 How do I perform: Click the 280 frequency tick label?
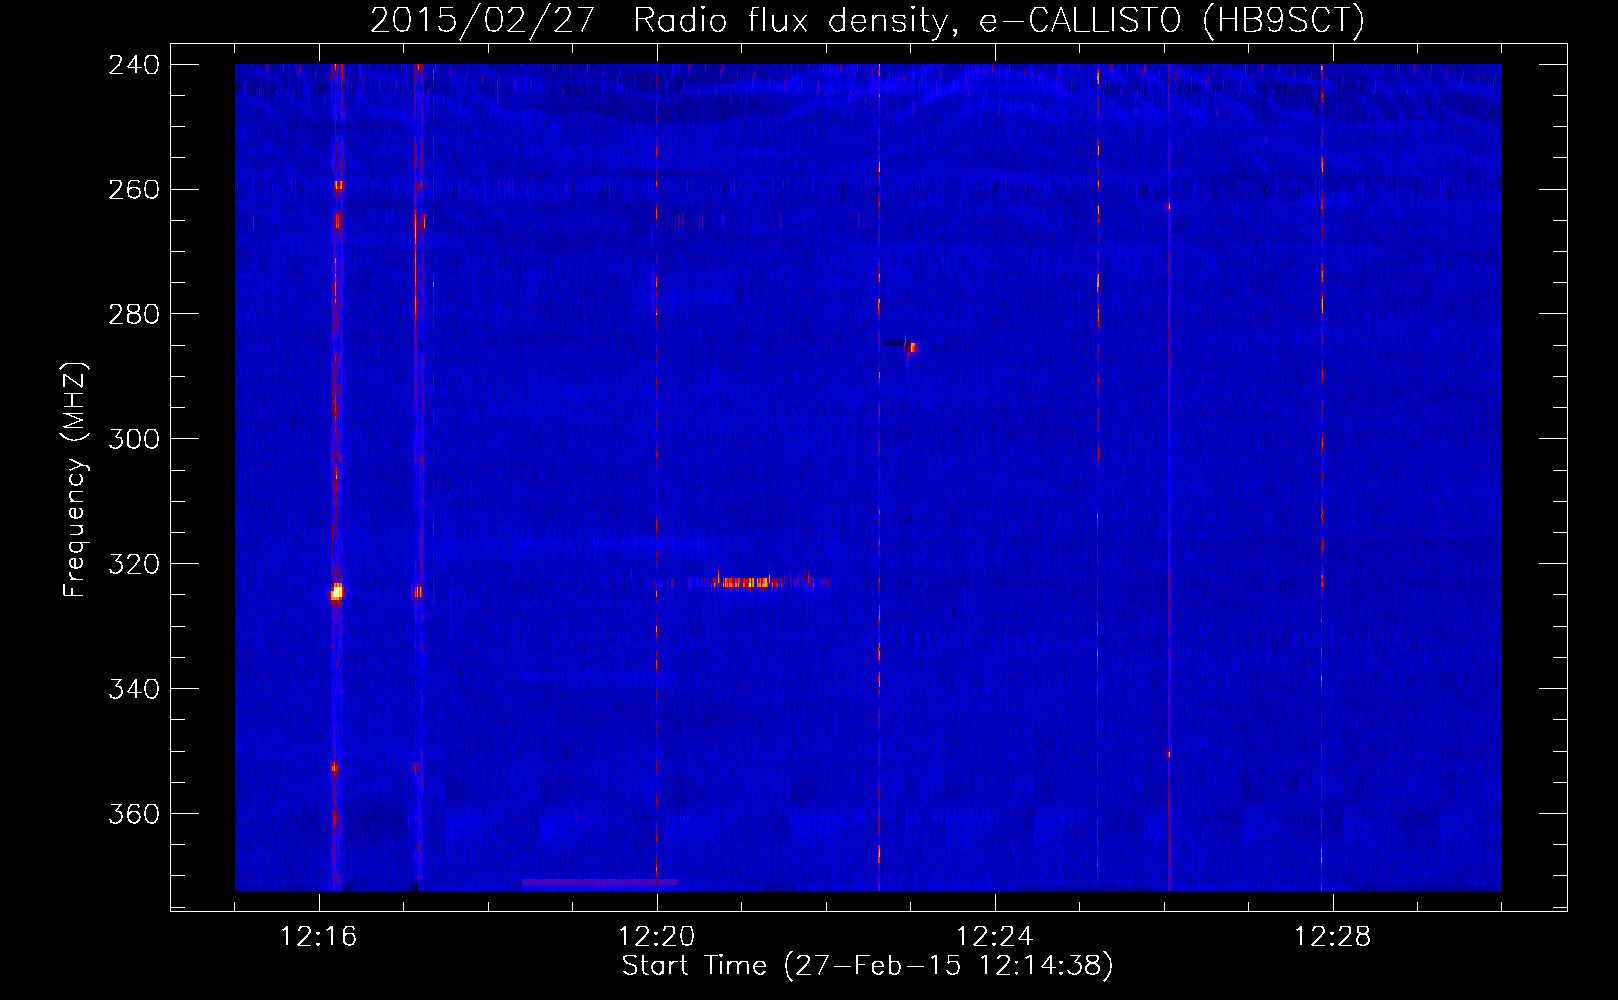[134, 315]
